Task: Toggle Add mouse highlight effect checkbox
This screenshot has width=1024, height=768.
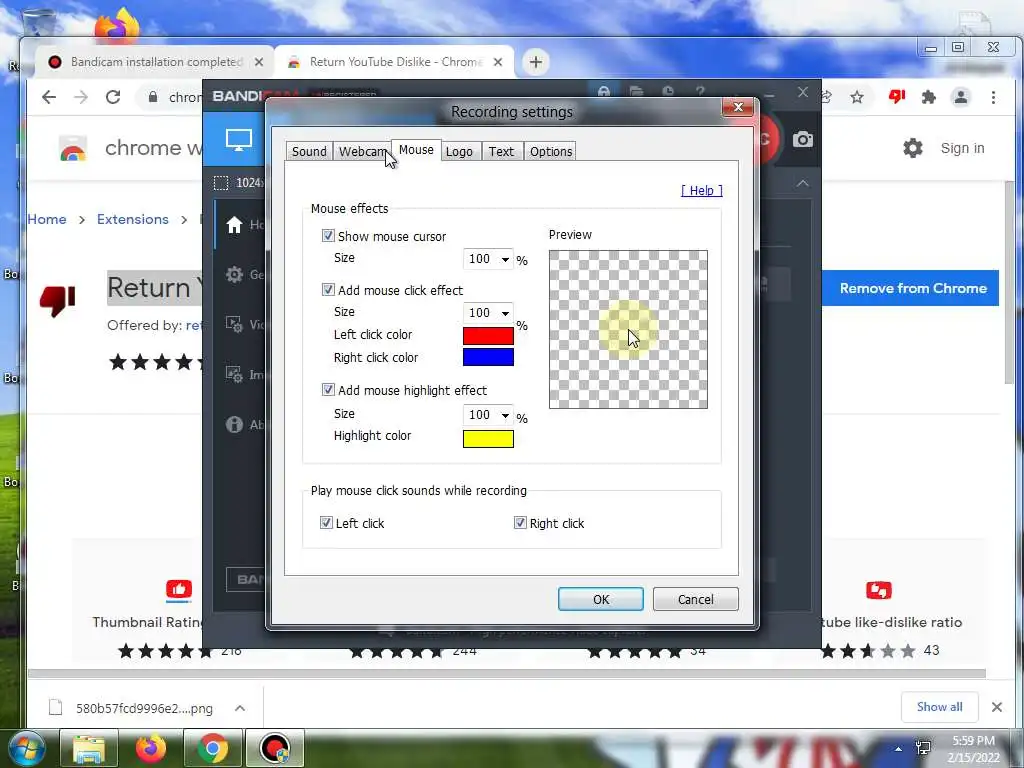Action: point(328,390)
